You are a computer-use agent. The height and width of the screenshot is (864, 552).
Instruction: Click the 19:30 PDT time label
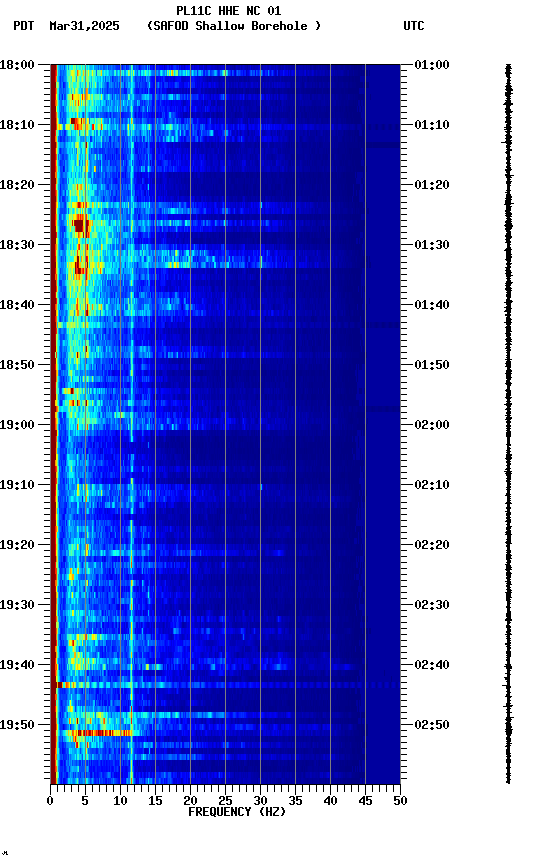[x=17, y=606]
